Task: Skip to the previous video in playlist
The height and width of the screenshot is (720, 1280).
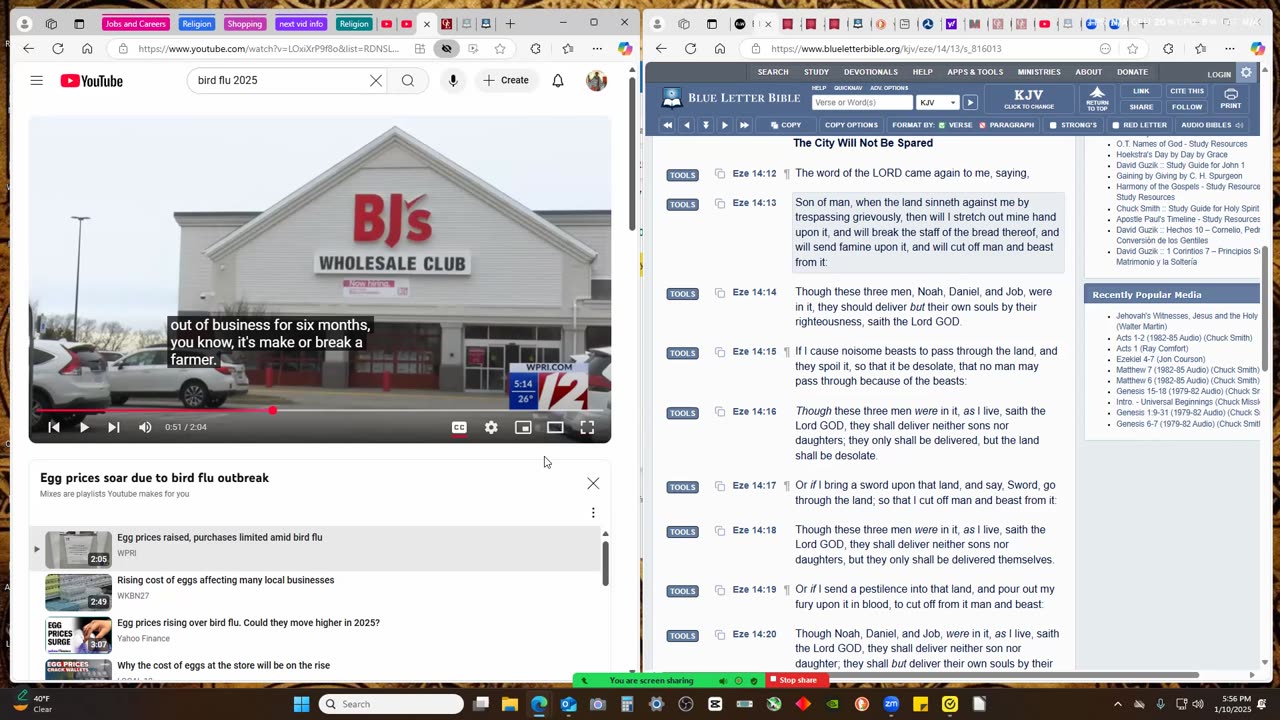Action: pyautogui.click(x=54, y=427)
